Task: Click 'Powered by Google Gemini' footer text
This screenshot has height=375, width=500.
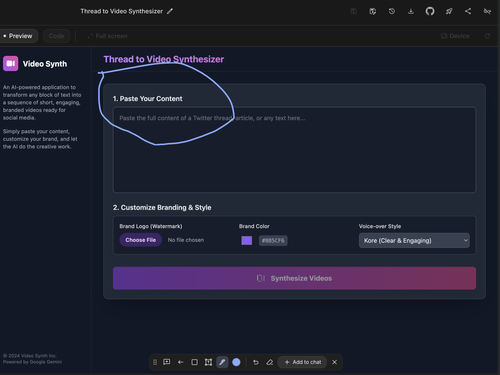Action: (32, 362)
